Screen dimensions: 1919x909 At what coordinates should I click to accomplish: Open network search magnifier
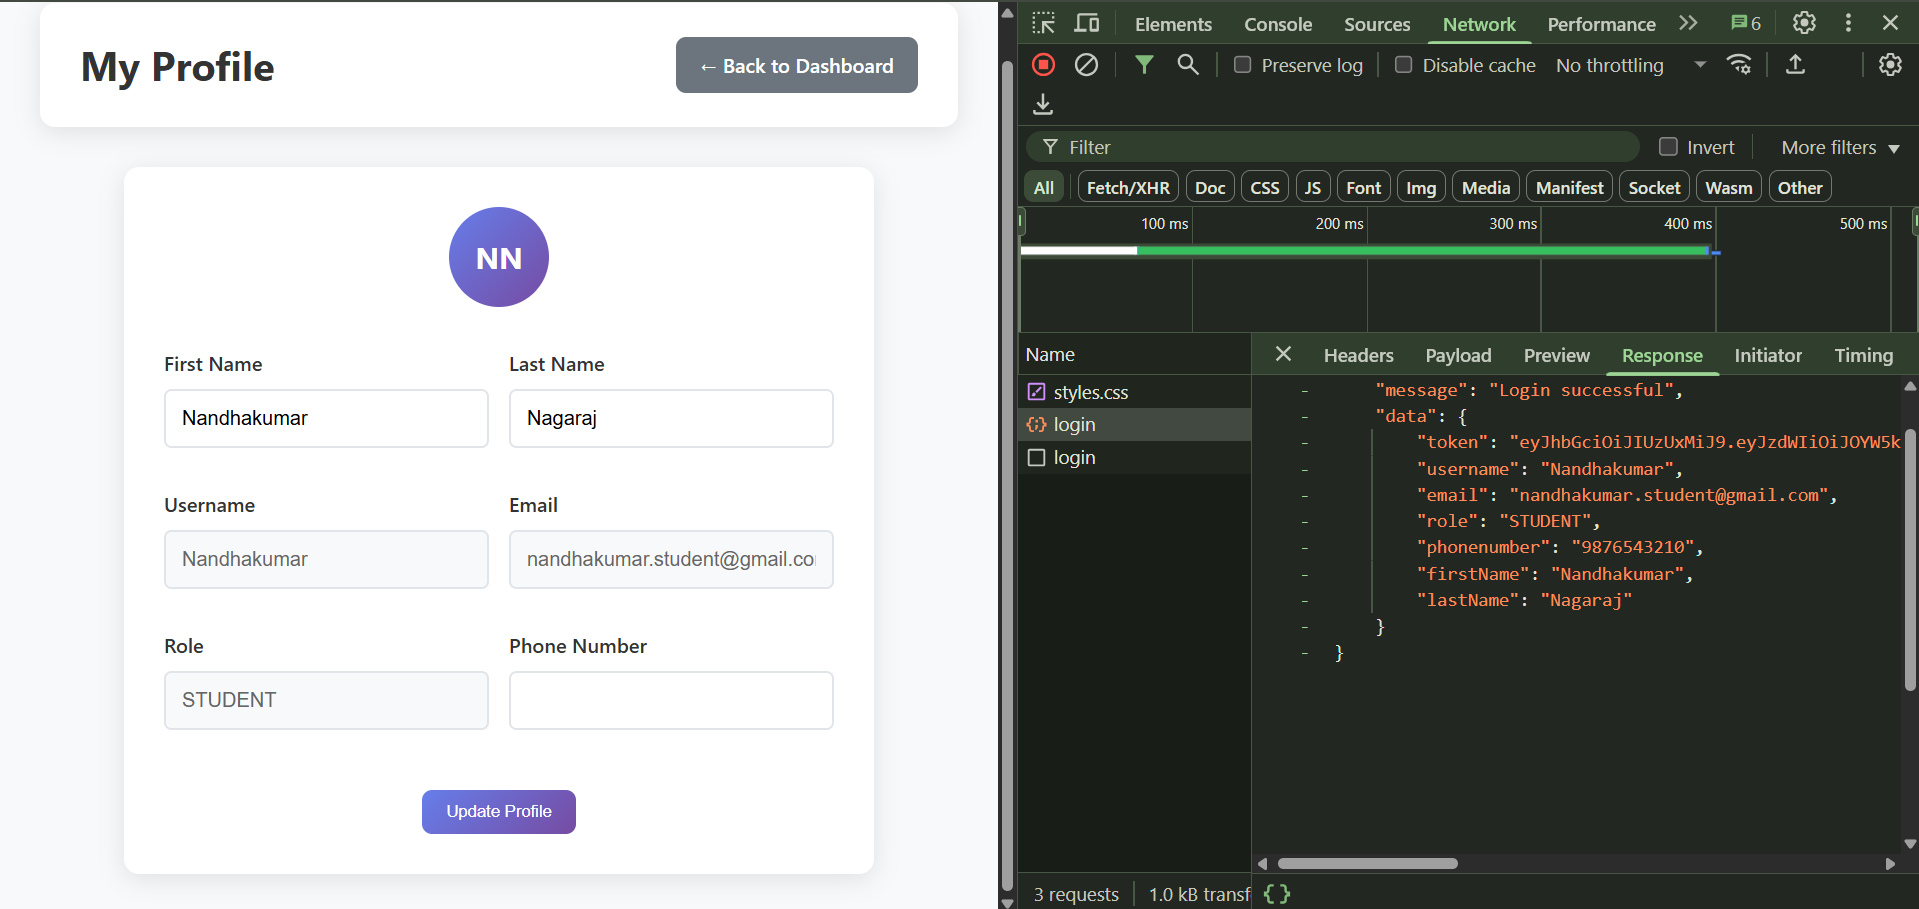(x=1188, y=65)
